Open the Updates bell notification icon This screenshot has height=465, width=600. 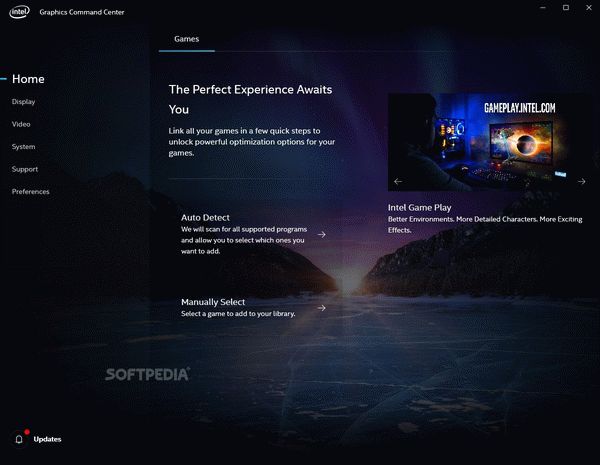pyautogui.click(x=19, y=439)
